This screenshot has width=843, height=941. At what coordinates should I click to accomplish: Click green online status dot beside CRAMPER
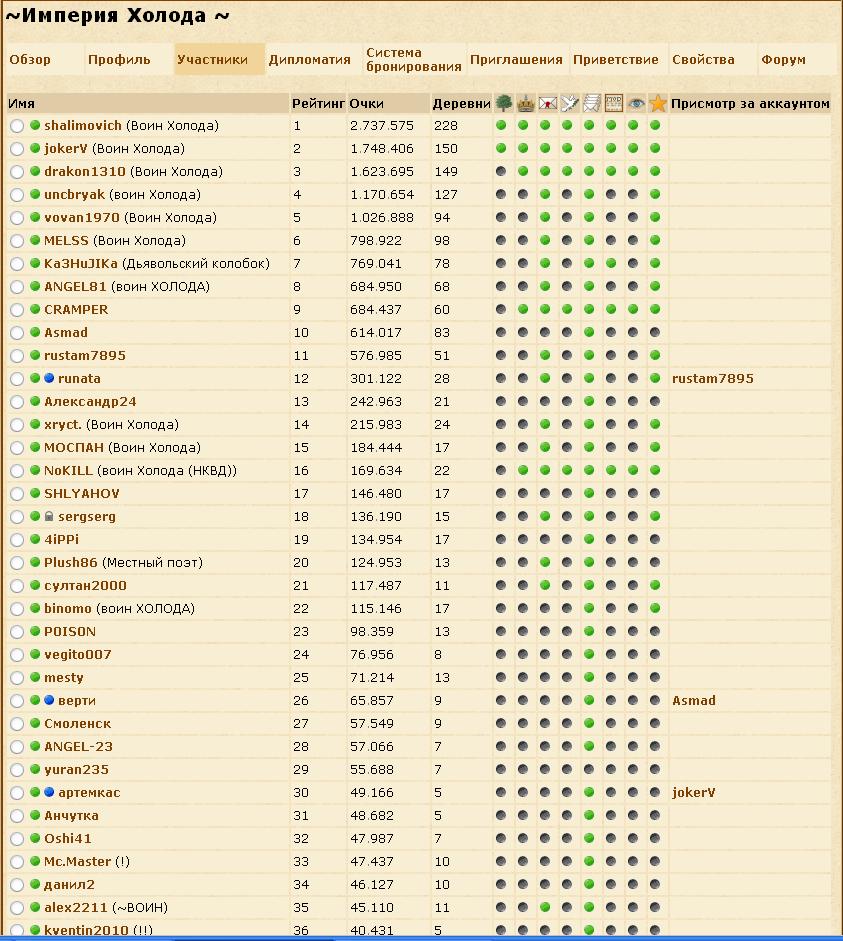point(35,309)
